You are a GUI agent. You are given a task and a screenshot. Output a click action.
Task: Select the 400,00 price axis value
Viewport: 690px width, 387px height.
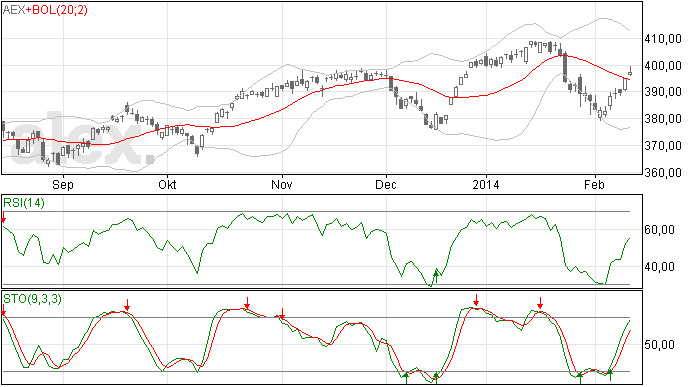click(663, 66)
